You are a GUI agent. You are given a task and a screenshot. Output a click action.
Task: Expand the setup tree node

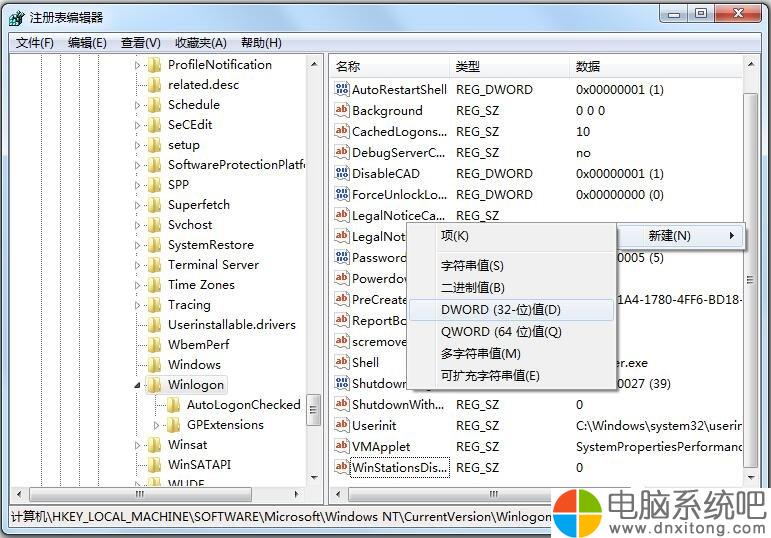[x=137, y=145]
